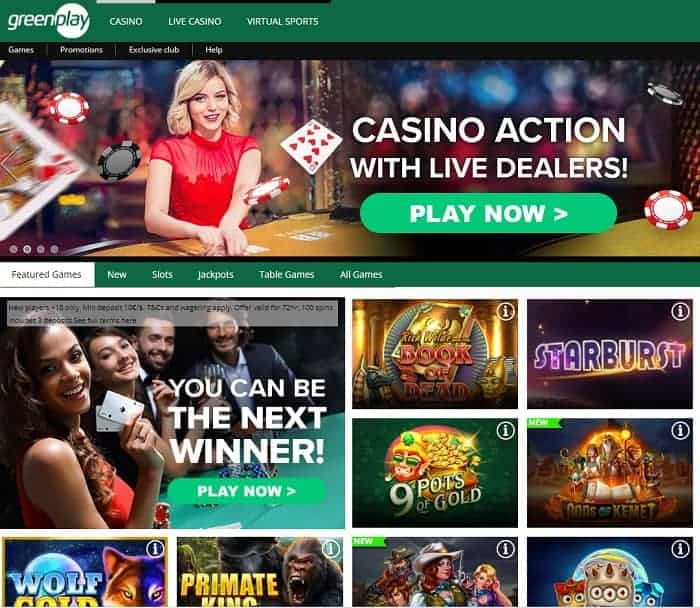
Task: Open info icon on Starburst tile
Action: coord(680,311)
